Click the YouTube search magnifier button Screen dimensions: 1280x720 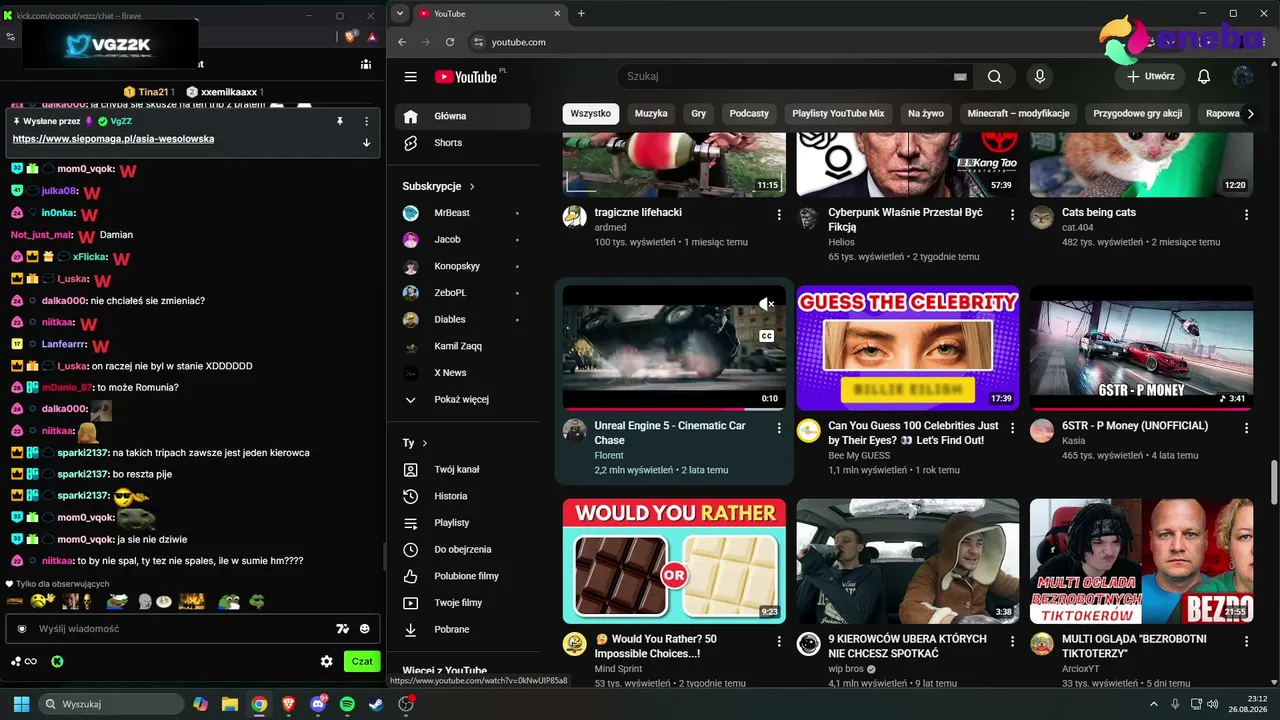click(994, 77)
